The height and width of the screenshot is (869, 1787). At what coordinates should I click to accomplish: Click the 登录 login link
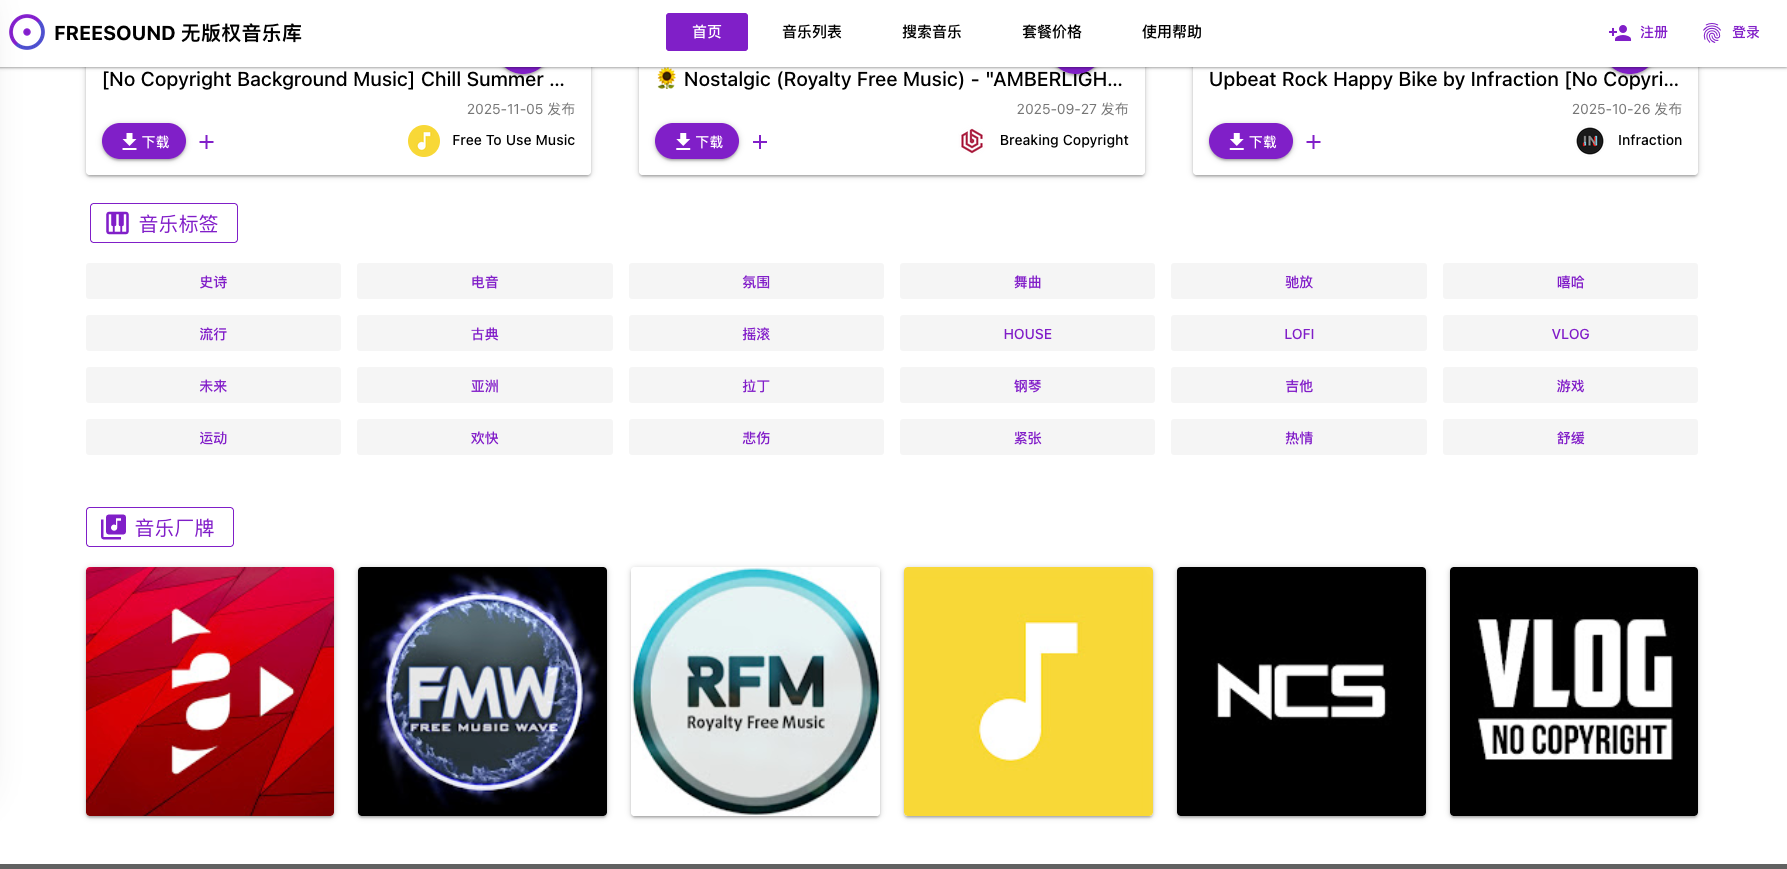[x=1746, y=33]
